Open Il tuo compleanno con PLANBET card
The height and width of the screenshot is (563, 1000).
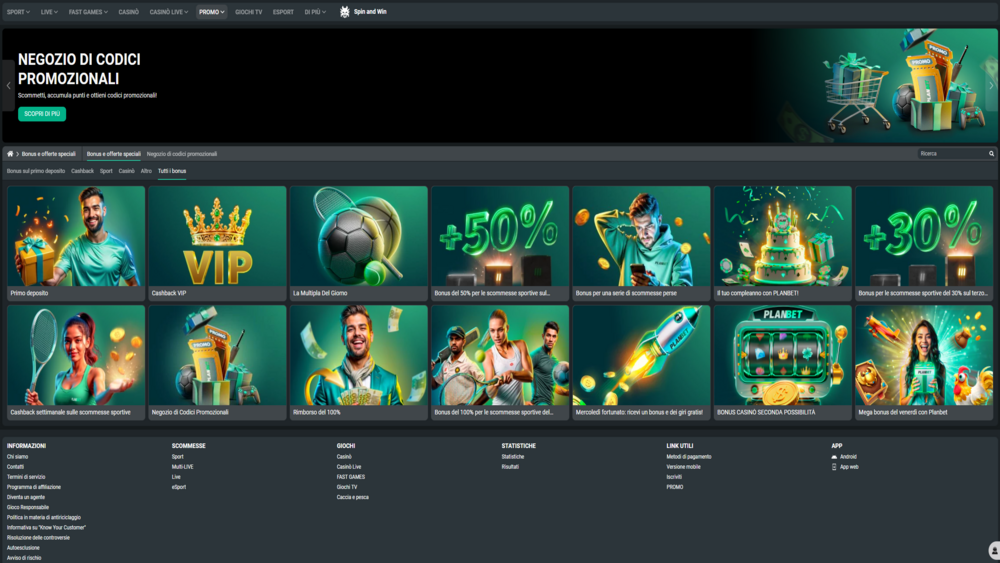coord(783,243)
